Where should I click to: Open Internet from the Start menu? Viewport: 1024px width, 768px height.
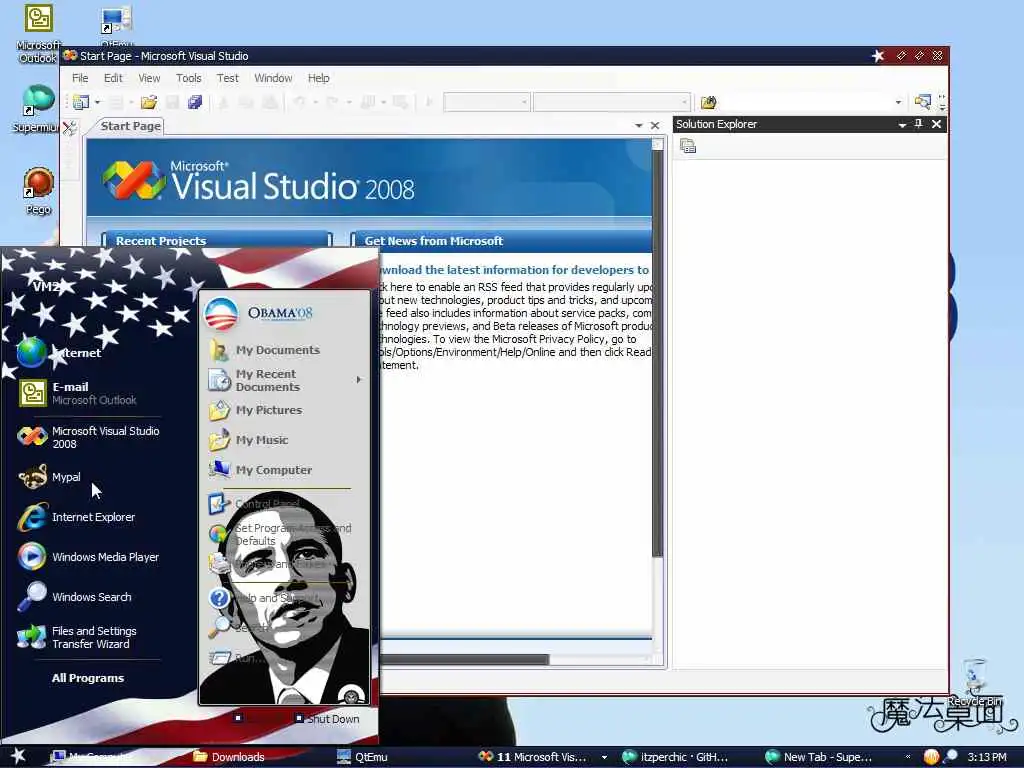point(59,353)
